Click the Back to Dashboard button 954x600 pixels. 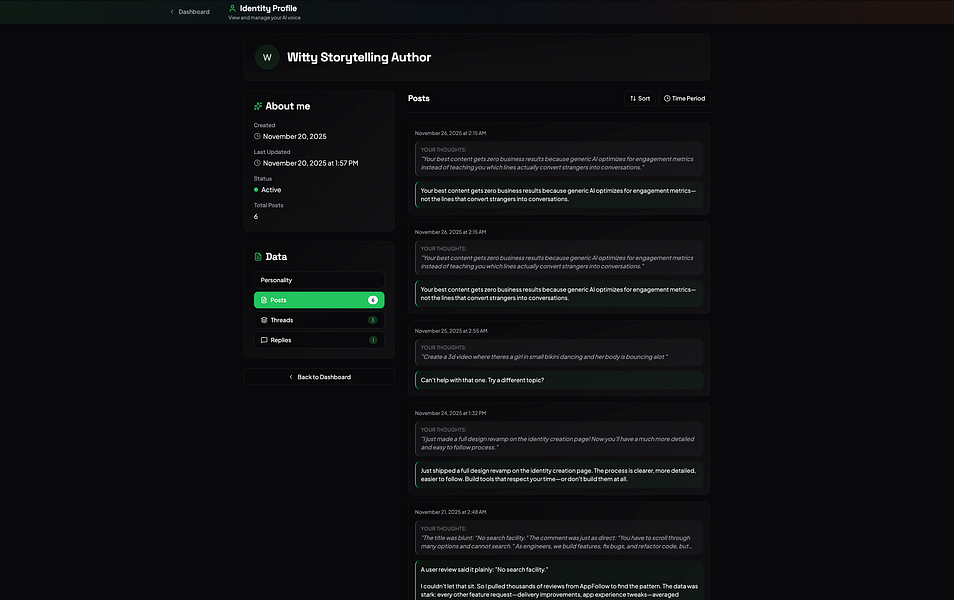319,377
